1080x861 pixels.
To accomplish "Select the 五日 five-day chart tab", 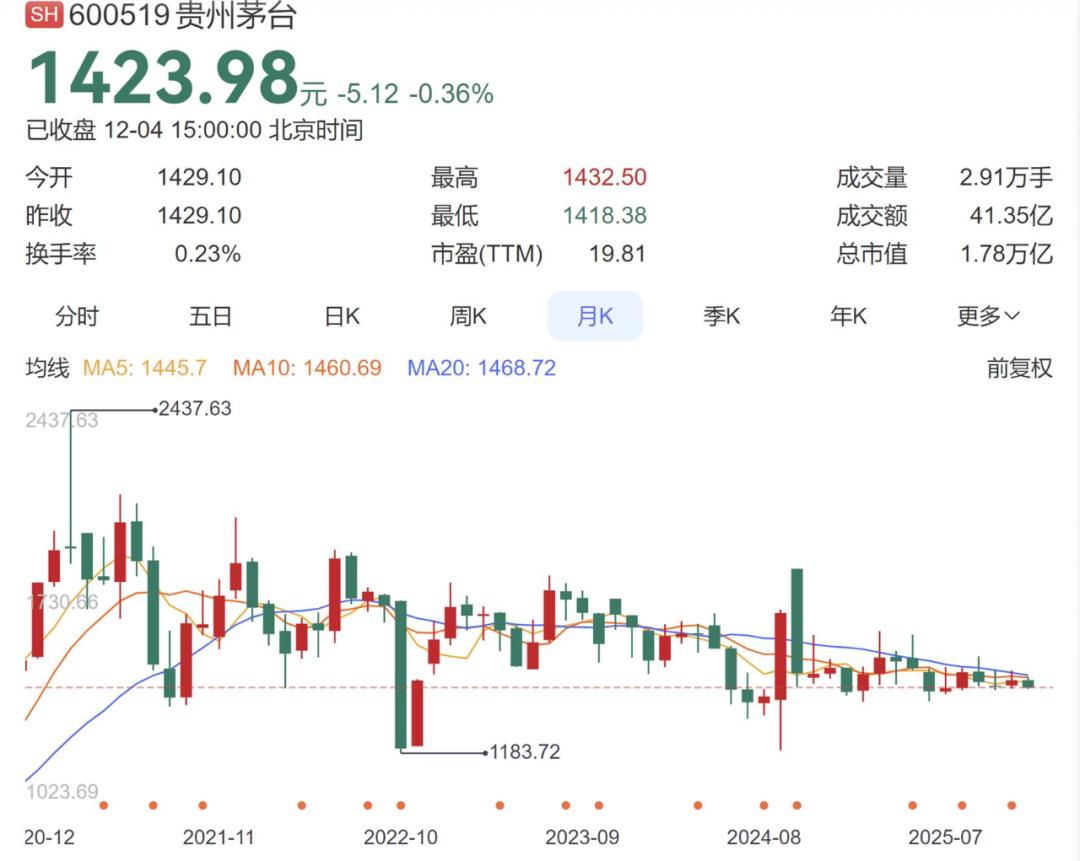I will tap(210, 317).
